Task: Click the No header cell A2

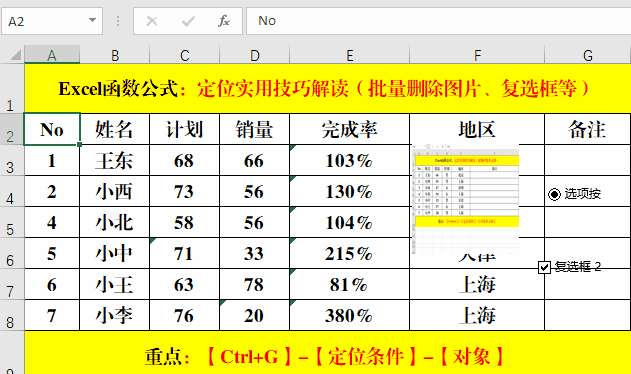Action: click(x=52, y=129)
